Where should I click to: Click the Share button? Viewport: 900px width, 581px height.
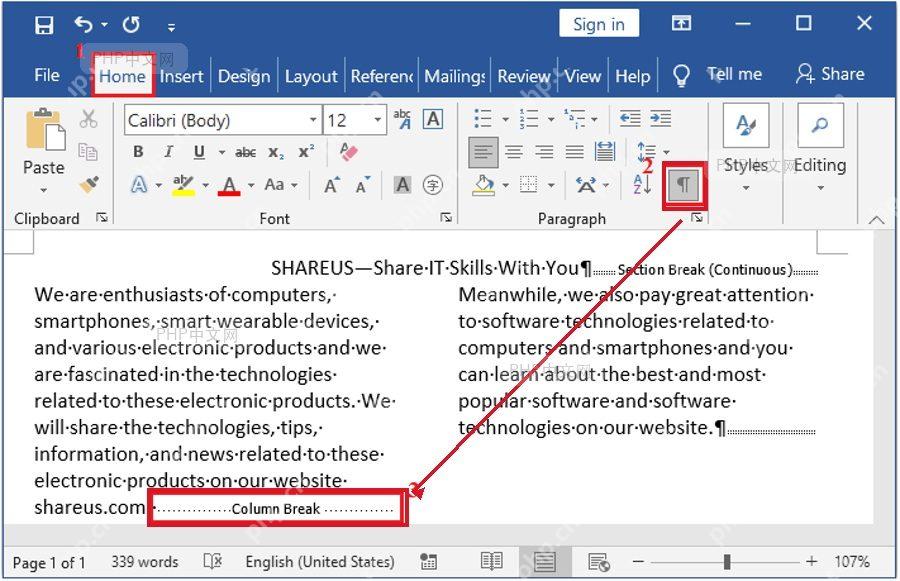coord(830,74)
